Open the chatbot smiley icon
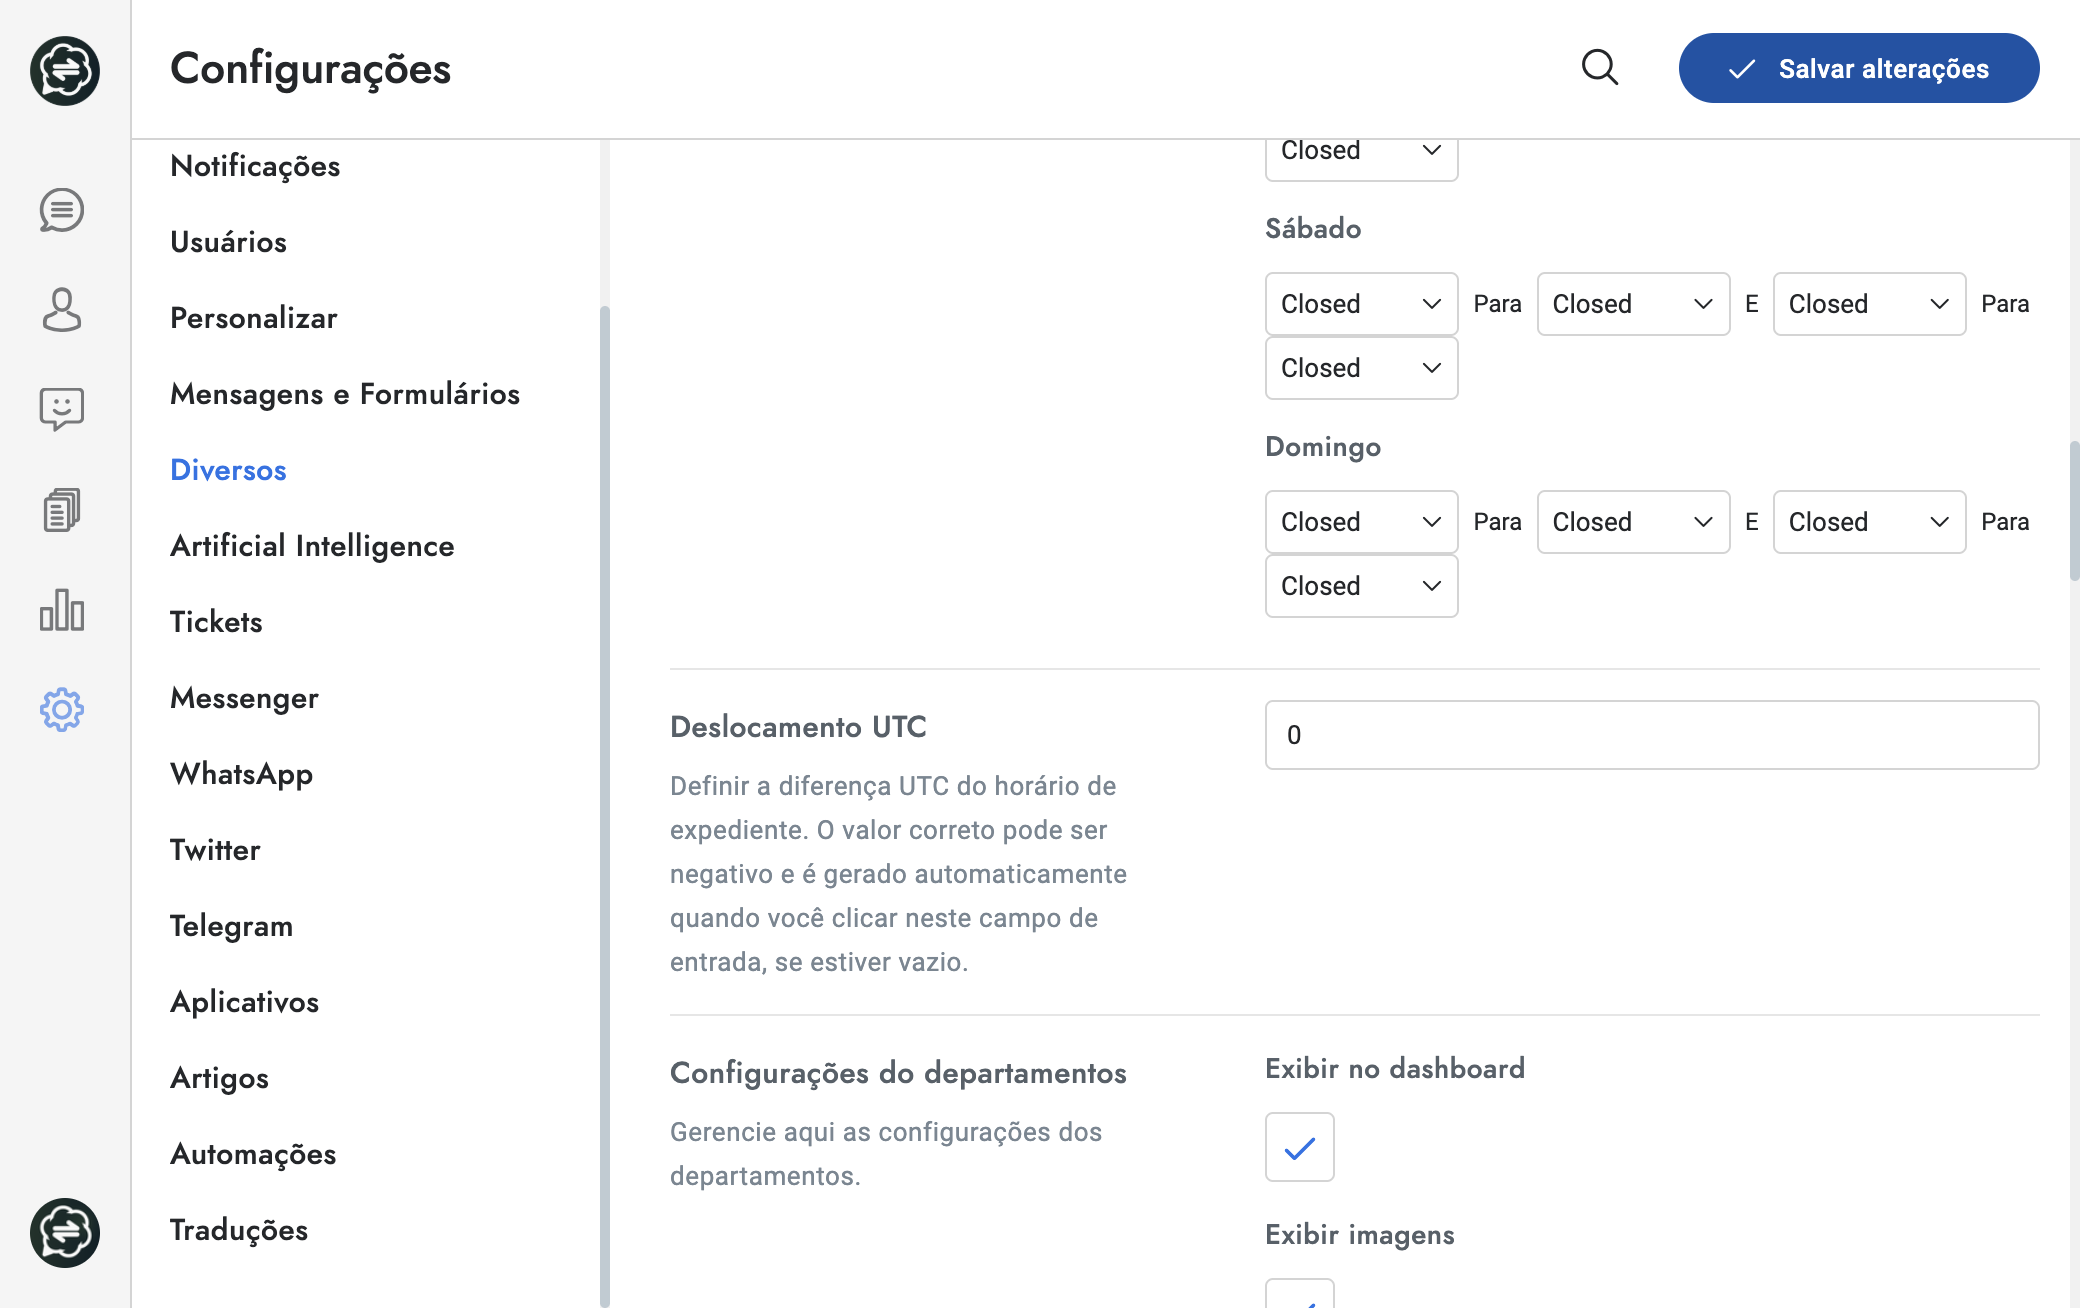This screenshot has height=1308, width=2080. tap(62, 409)
